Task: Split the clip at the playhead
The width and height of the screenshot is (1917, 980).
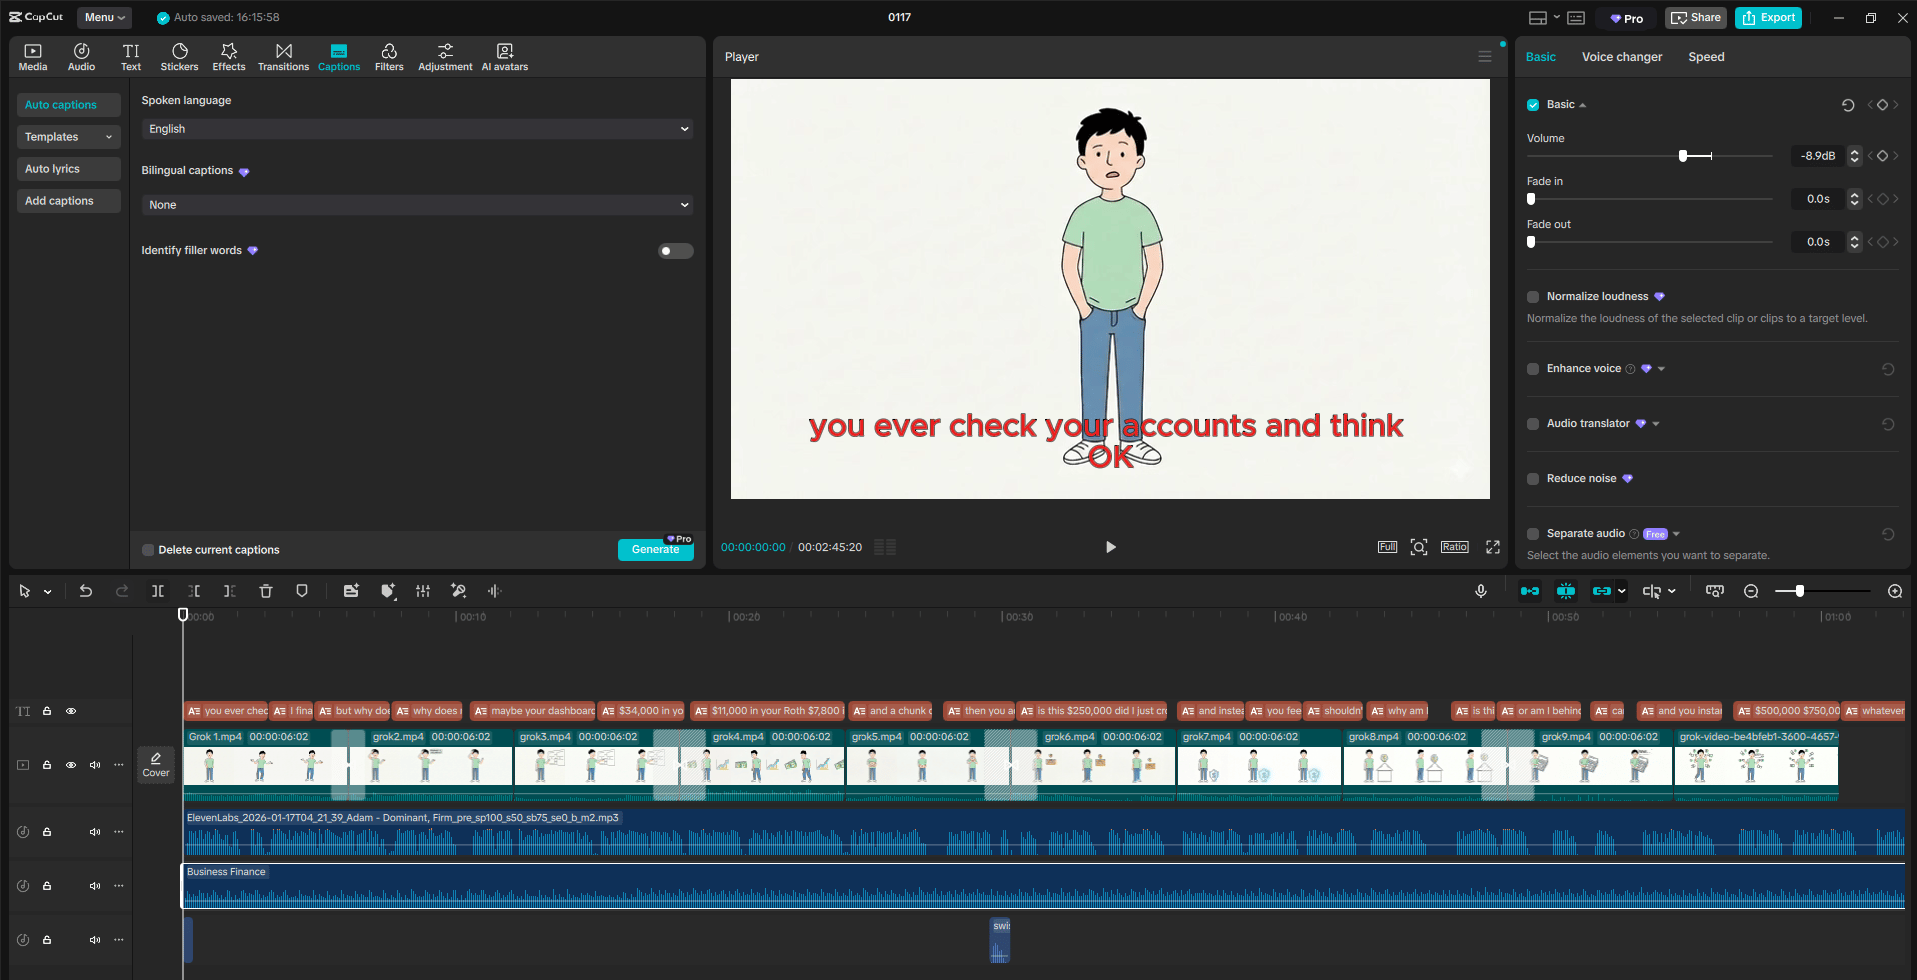Action: (x=157, y=591)
